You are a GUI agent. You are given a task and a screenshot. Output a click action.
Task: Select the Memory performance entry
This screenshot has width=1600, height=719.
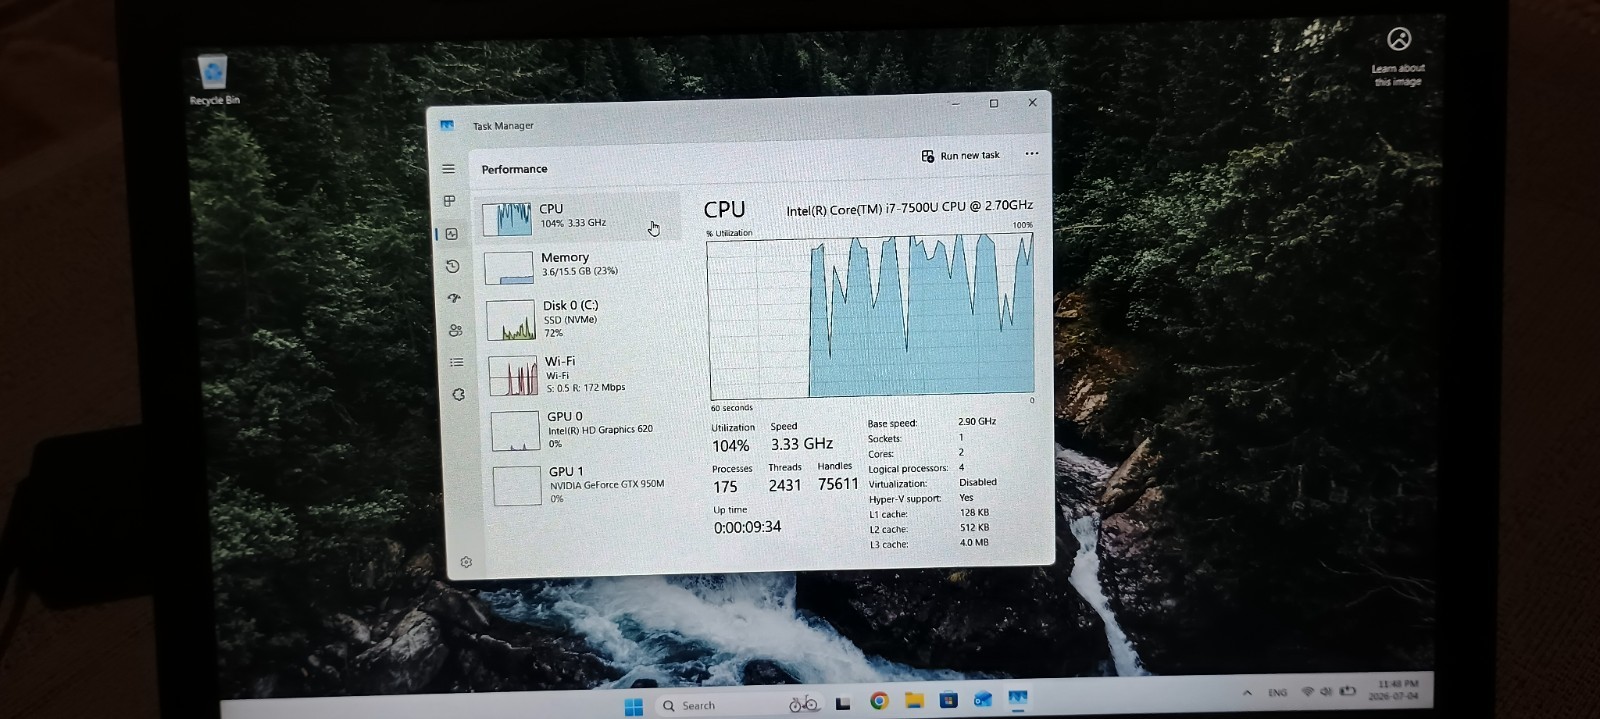pos(580,265)
